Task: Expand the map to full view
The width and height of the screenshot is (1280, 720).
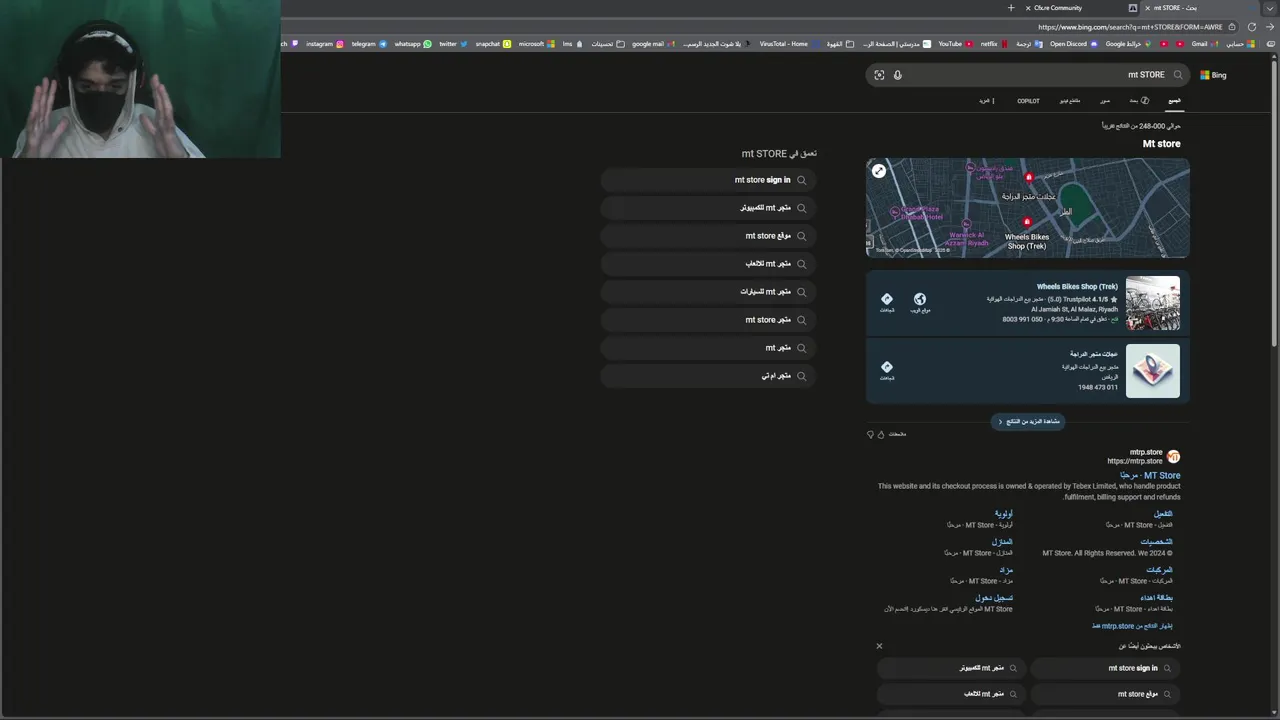Action: tap(879, 171)
